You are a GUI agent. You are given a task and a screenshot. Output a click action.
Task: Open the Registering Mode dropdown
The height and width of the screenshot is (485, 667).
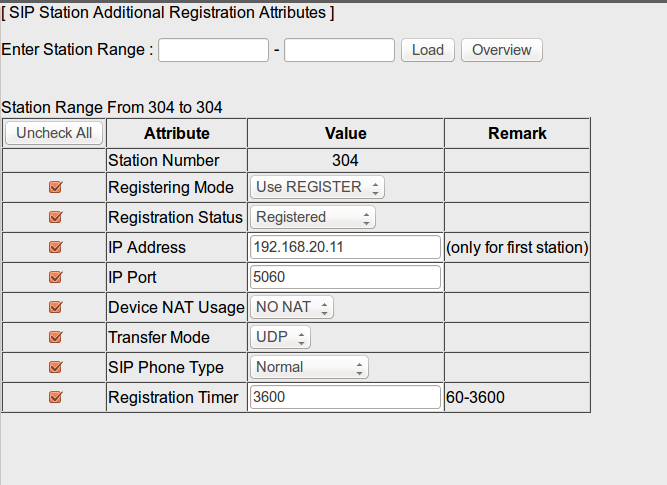(x=317, y=187)
